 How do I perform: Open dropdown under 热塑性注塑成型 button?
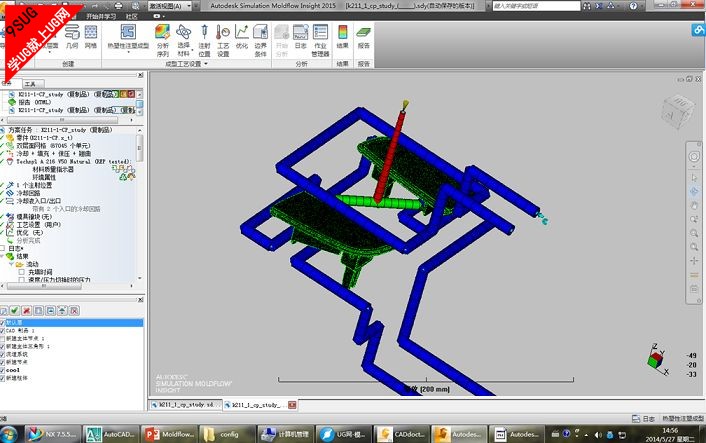128,52
